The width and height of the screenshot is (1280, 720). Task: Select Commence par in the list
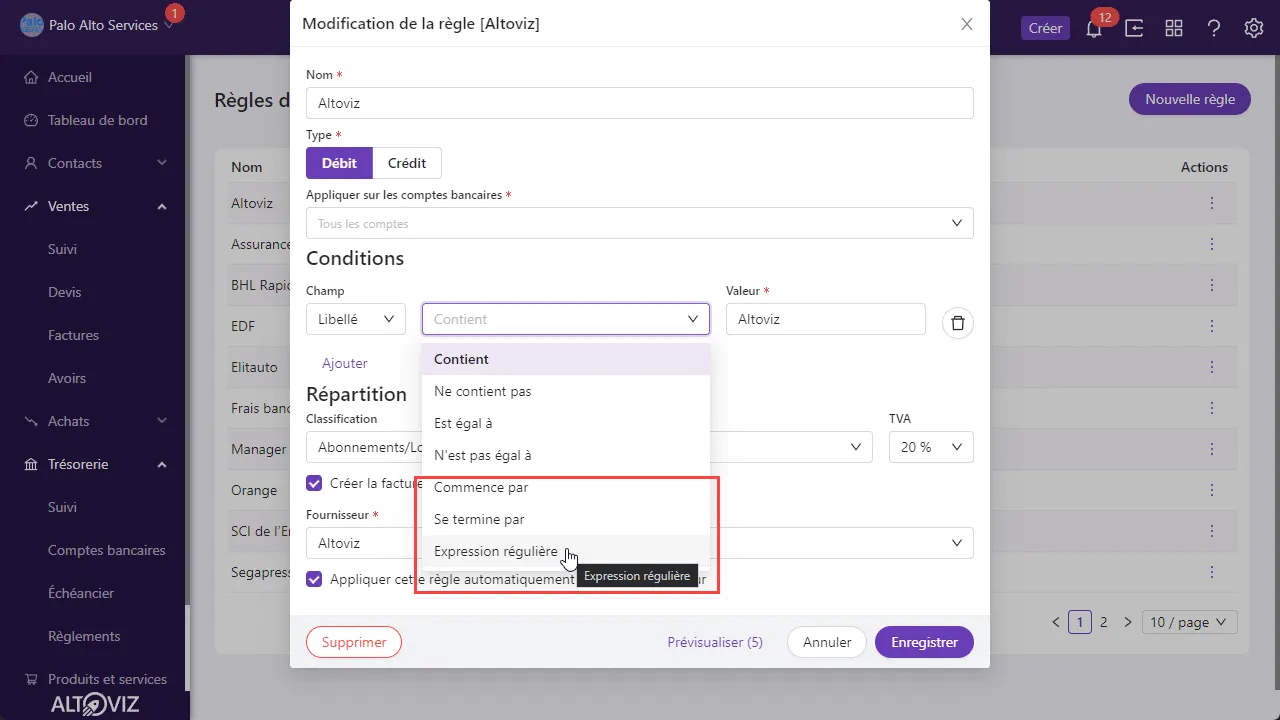click(x=566, y=487)
